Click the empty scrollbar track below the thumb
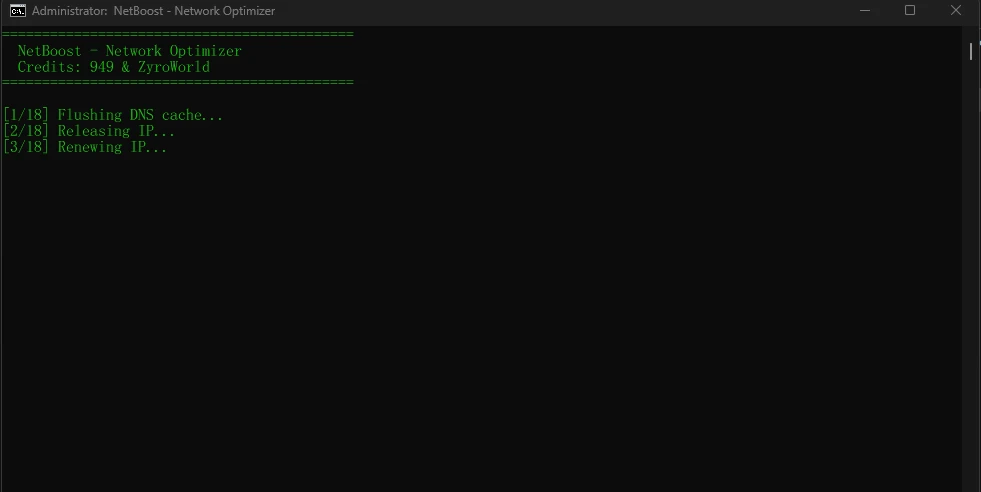Viewport: 981px width, 492px height. pyautogui.click(x=971, y=275)
